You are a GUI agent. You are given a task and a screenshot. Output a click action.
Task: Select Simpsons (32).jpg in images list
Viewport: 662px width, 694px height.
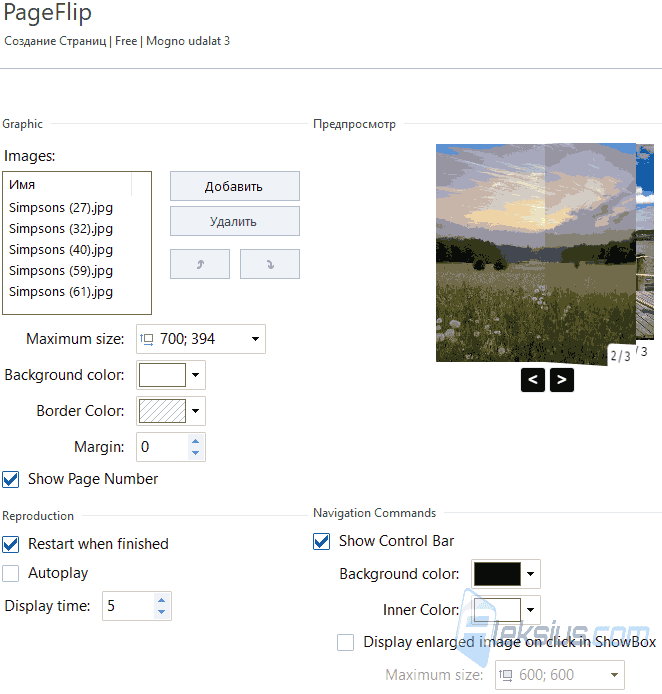click(x=61, y=229)
